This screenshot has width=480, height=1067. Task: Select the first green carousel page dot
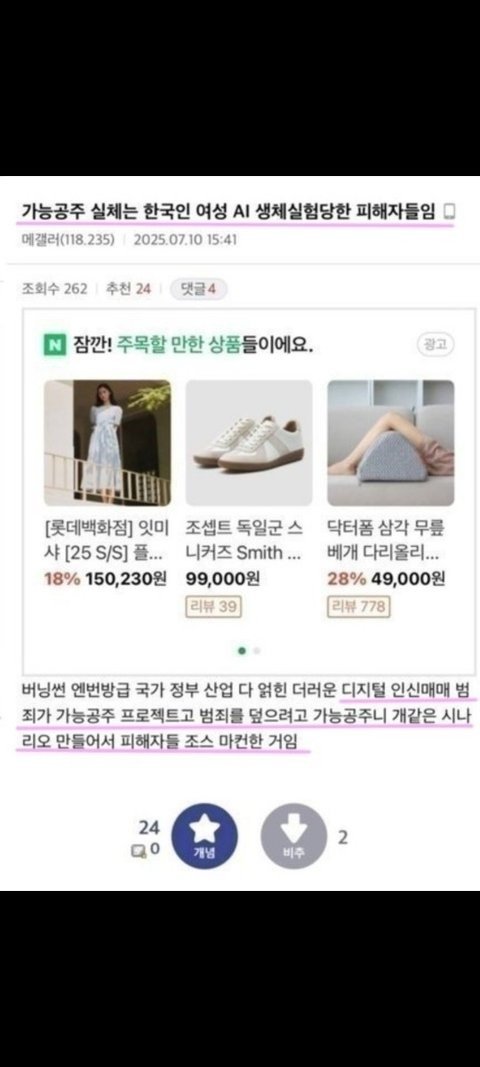point(242,651)
